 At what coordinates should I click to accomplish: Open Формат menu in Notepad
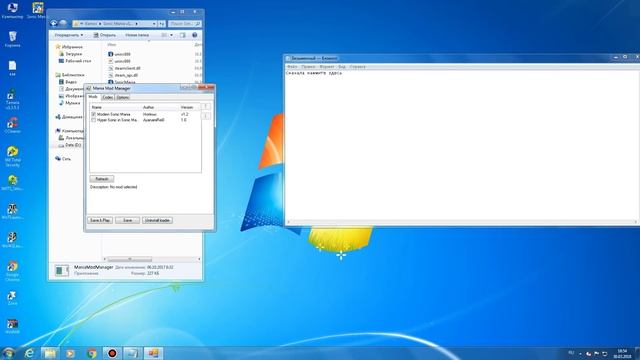pyautogui.click(x=327, y=67)
